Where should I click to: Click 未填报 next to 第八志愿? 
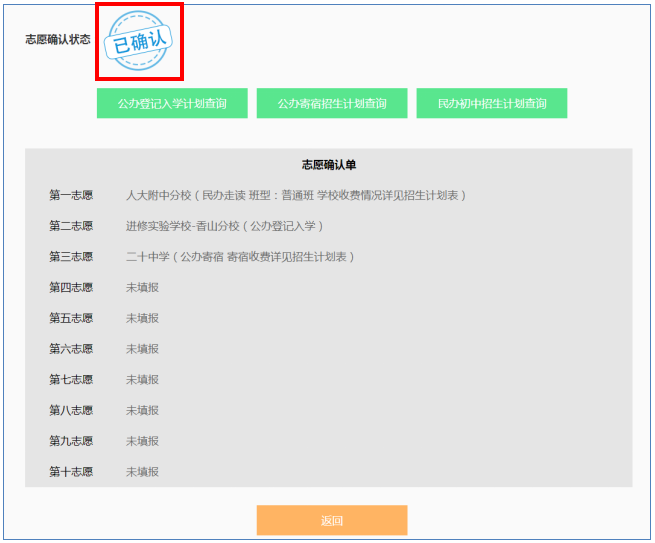tap(142, 411)
